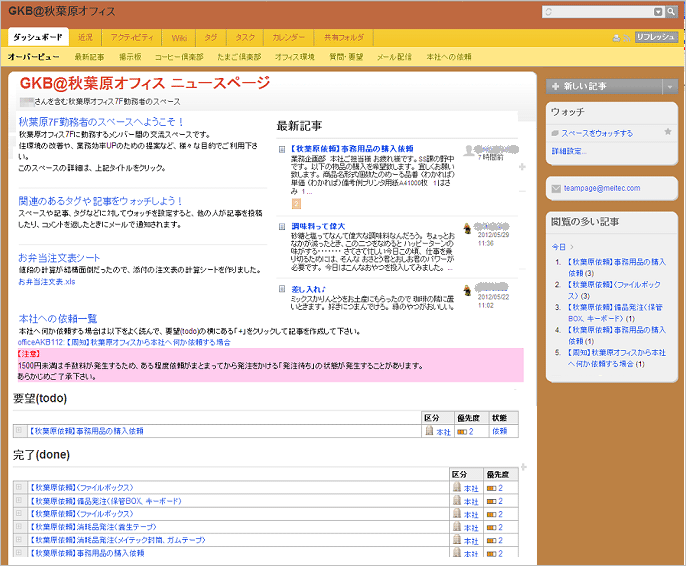Click priority icon in 養生テープ row
The image size is (686, 566).
click(491, 528)
